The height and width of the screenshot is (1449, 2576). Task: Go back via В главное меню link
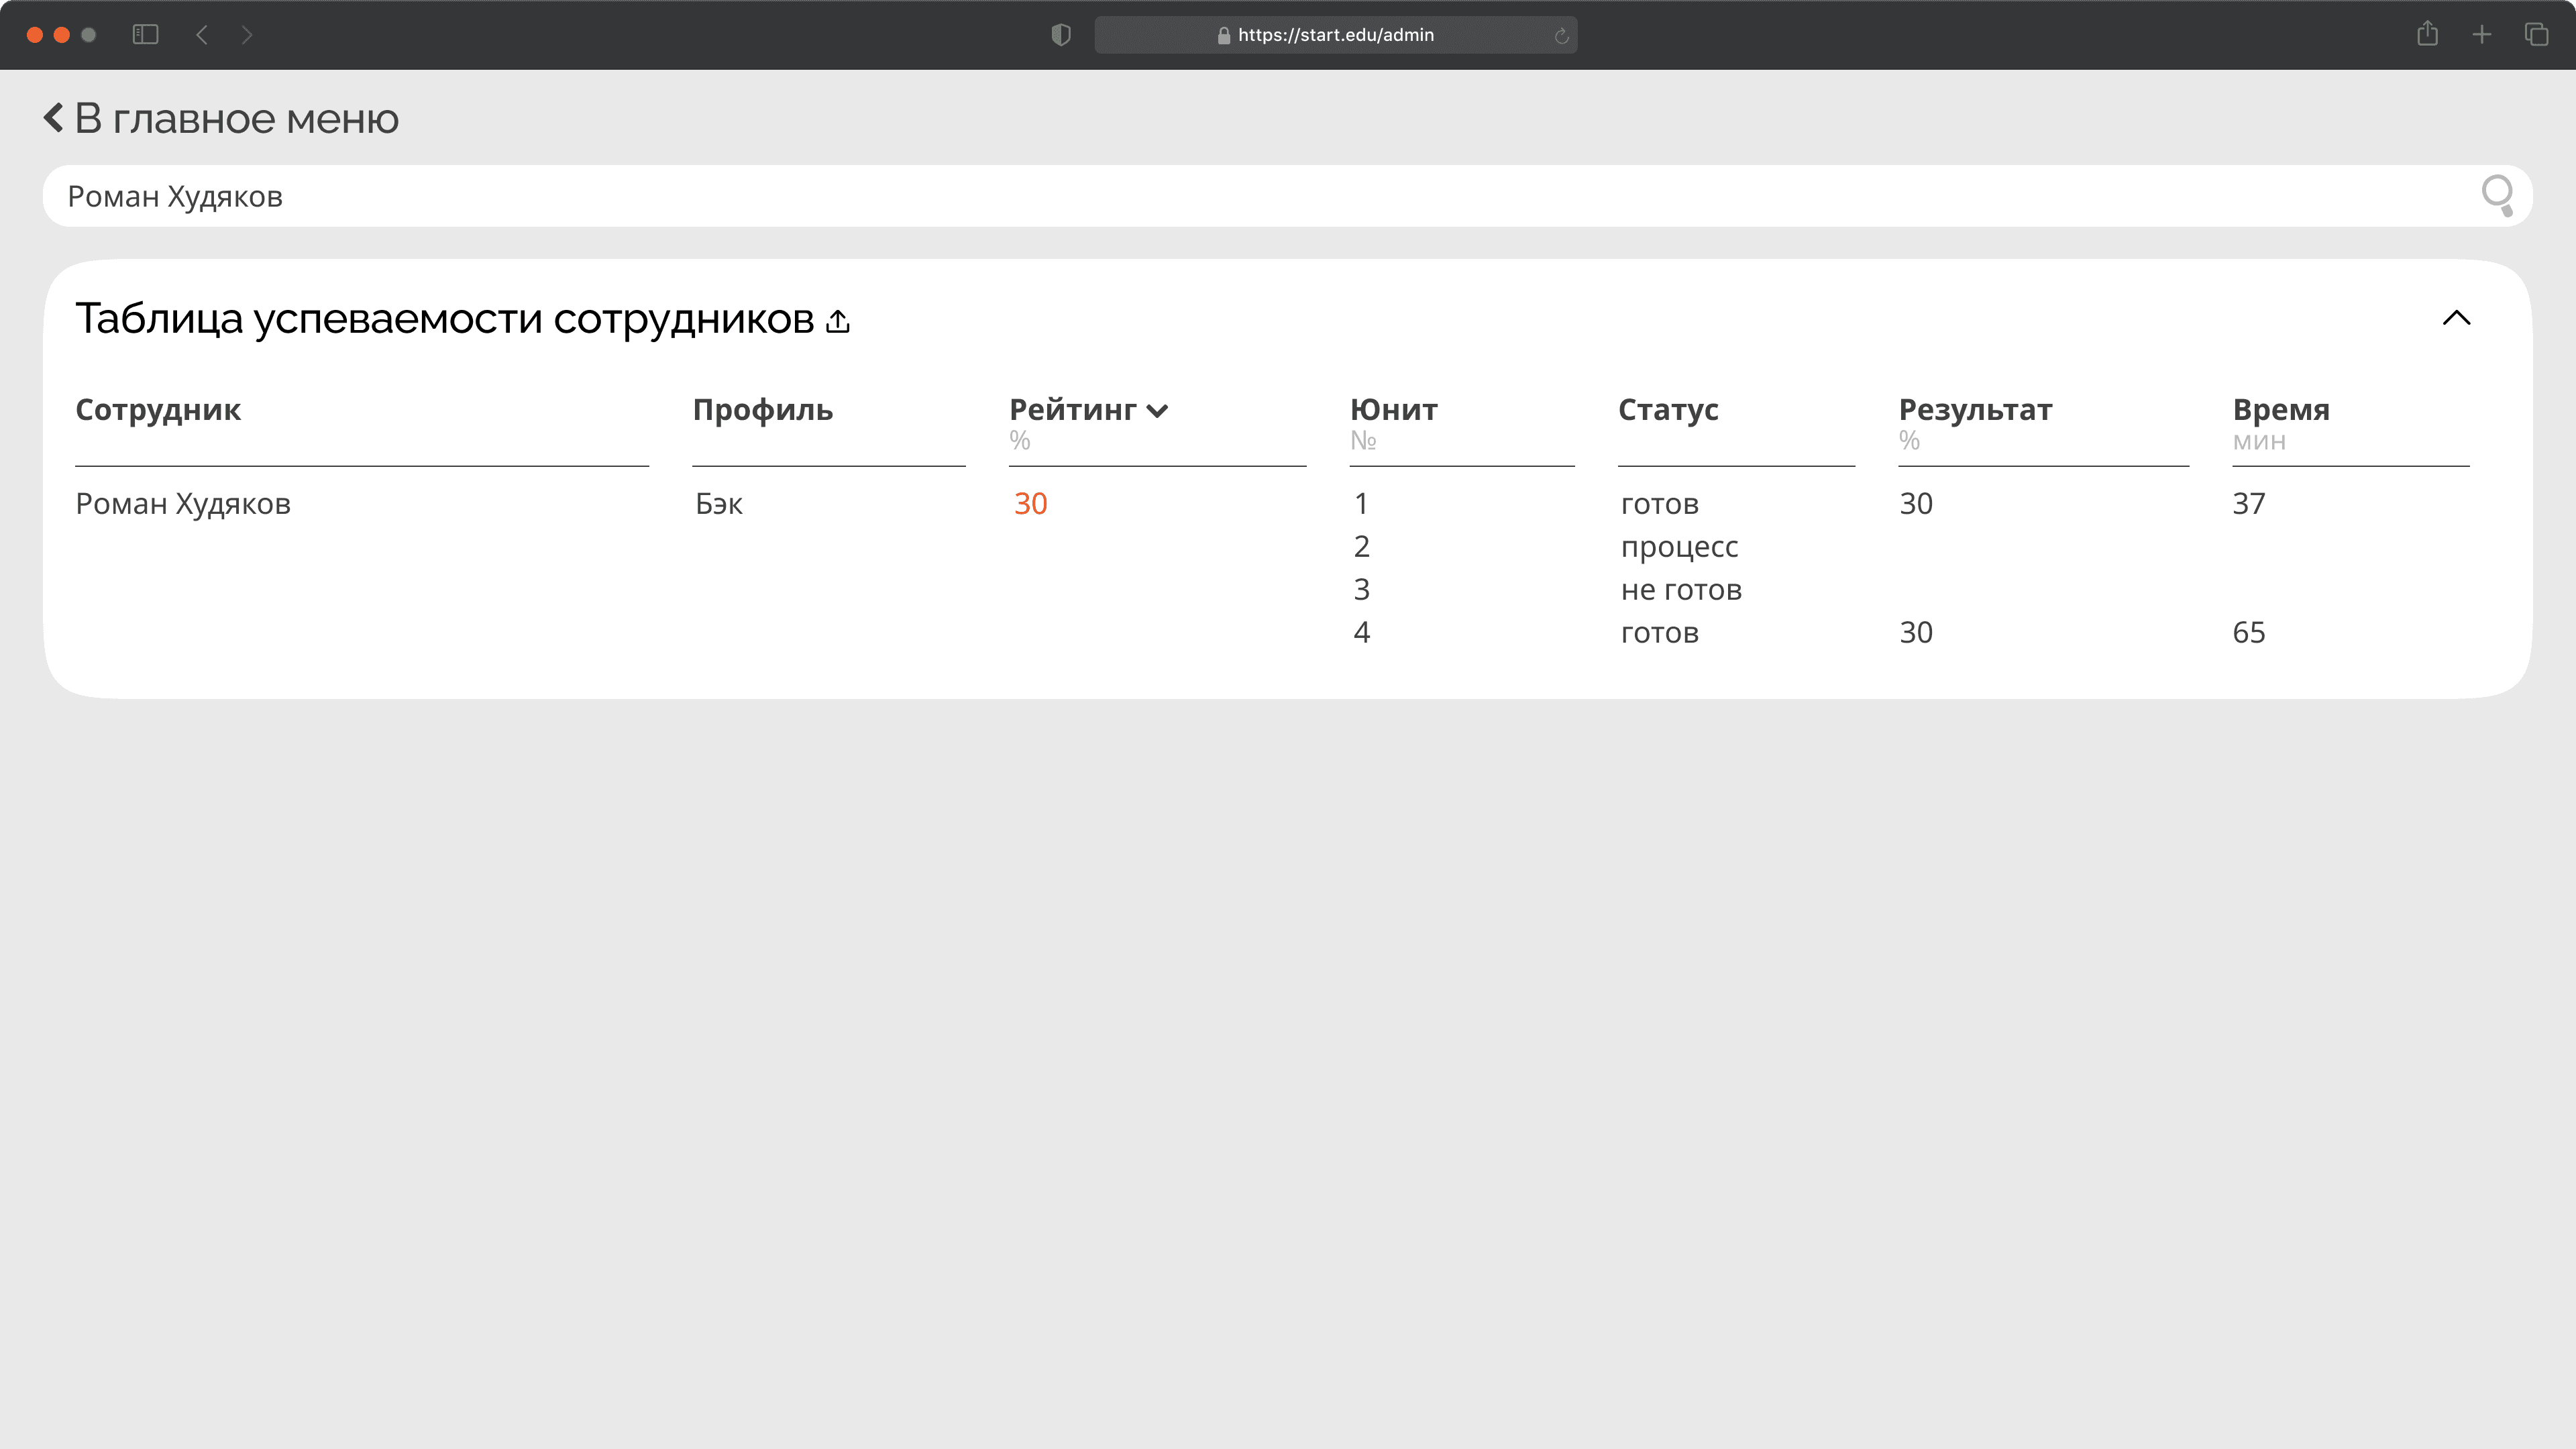point(237,118)
